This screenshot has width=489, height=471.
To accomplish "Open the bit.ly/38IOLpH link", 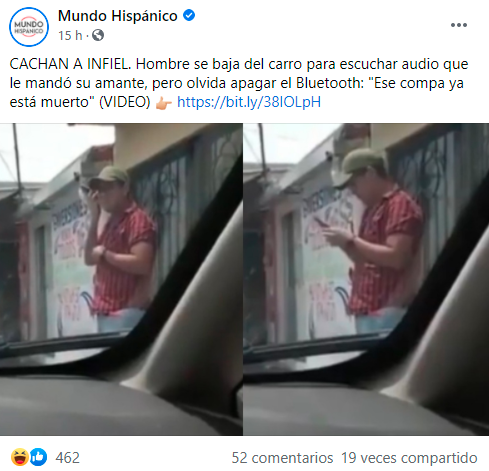I will pyautogui.click(x=249, y=102).
